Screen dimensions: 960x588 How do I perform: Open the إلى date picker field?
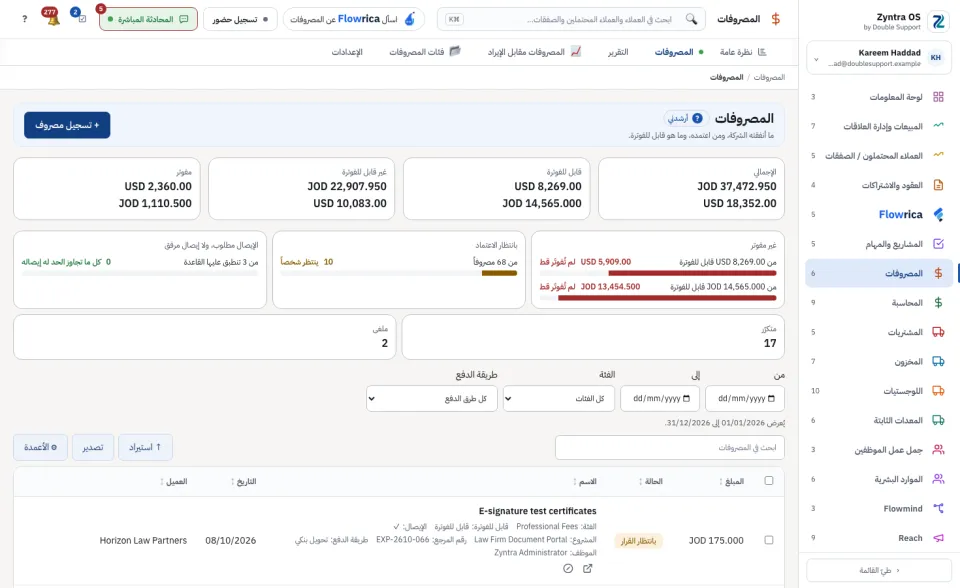pos(660,399)
